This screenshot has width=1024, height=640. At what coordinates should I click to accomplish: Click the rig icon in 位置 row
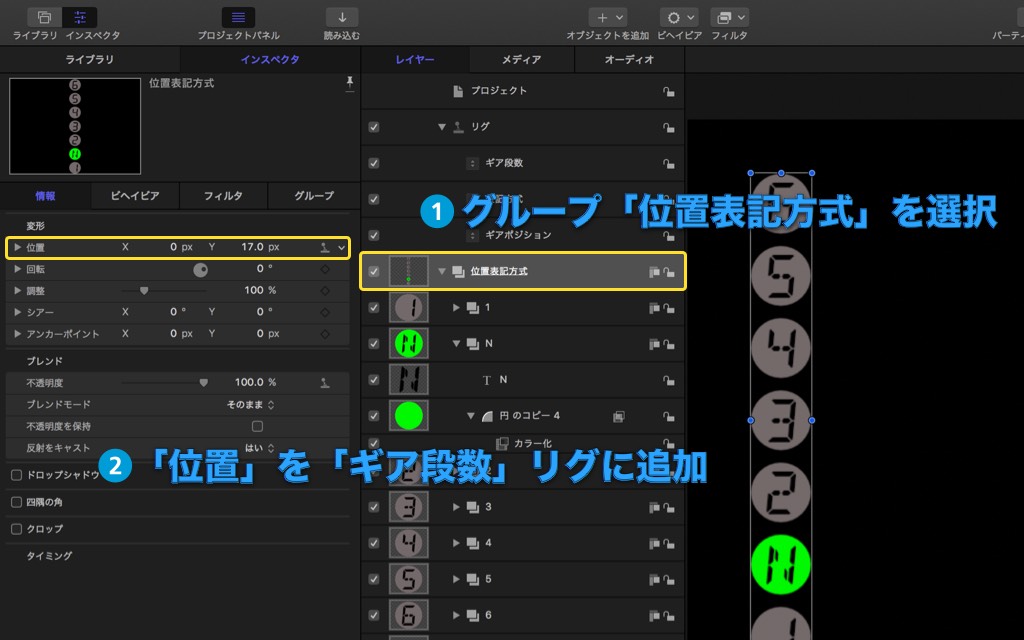325,248
